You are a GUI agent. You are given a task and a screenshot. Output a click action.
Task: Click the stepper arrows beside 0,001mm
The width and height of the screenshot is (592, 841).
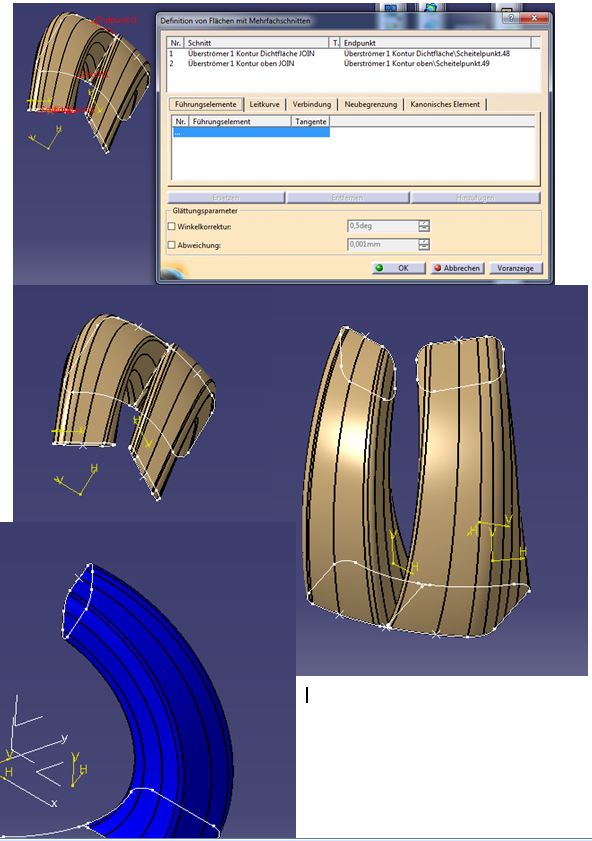tap(424, 244)
